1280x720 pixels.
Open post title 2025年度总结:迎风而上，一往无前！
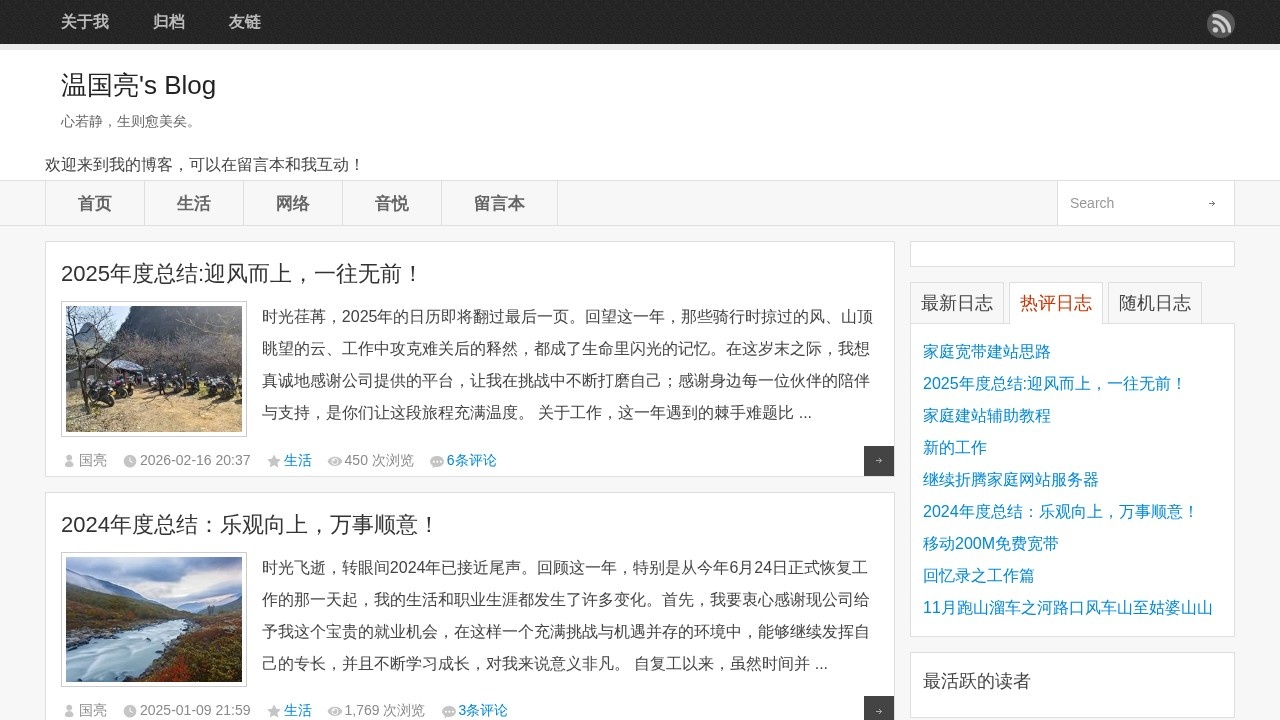[x=242, y=274]
